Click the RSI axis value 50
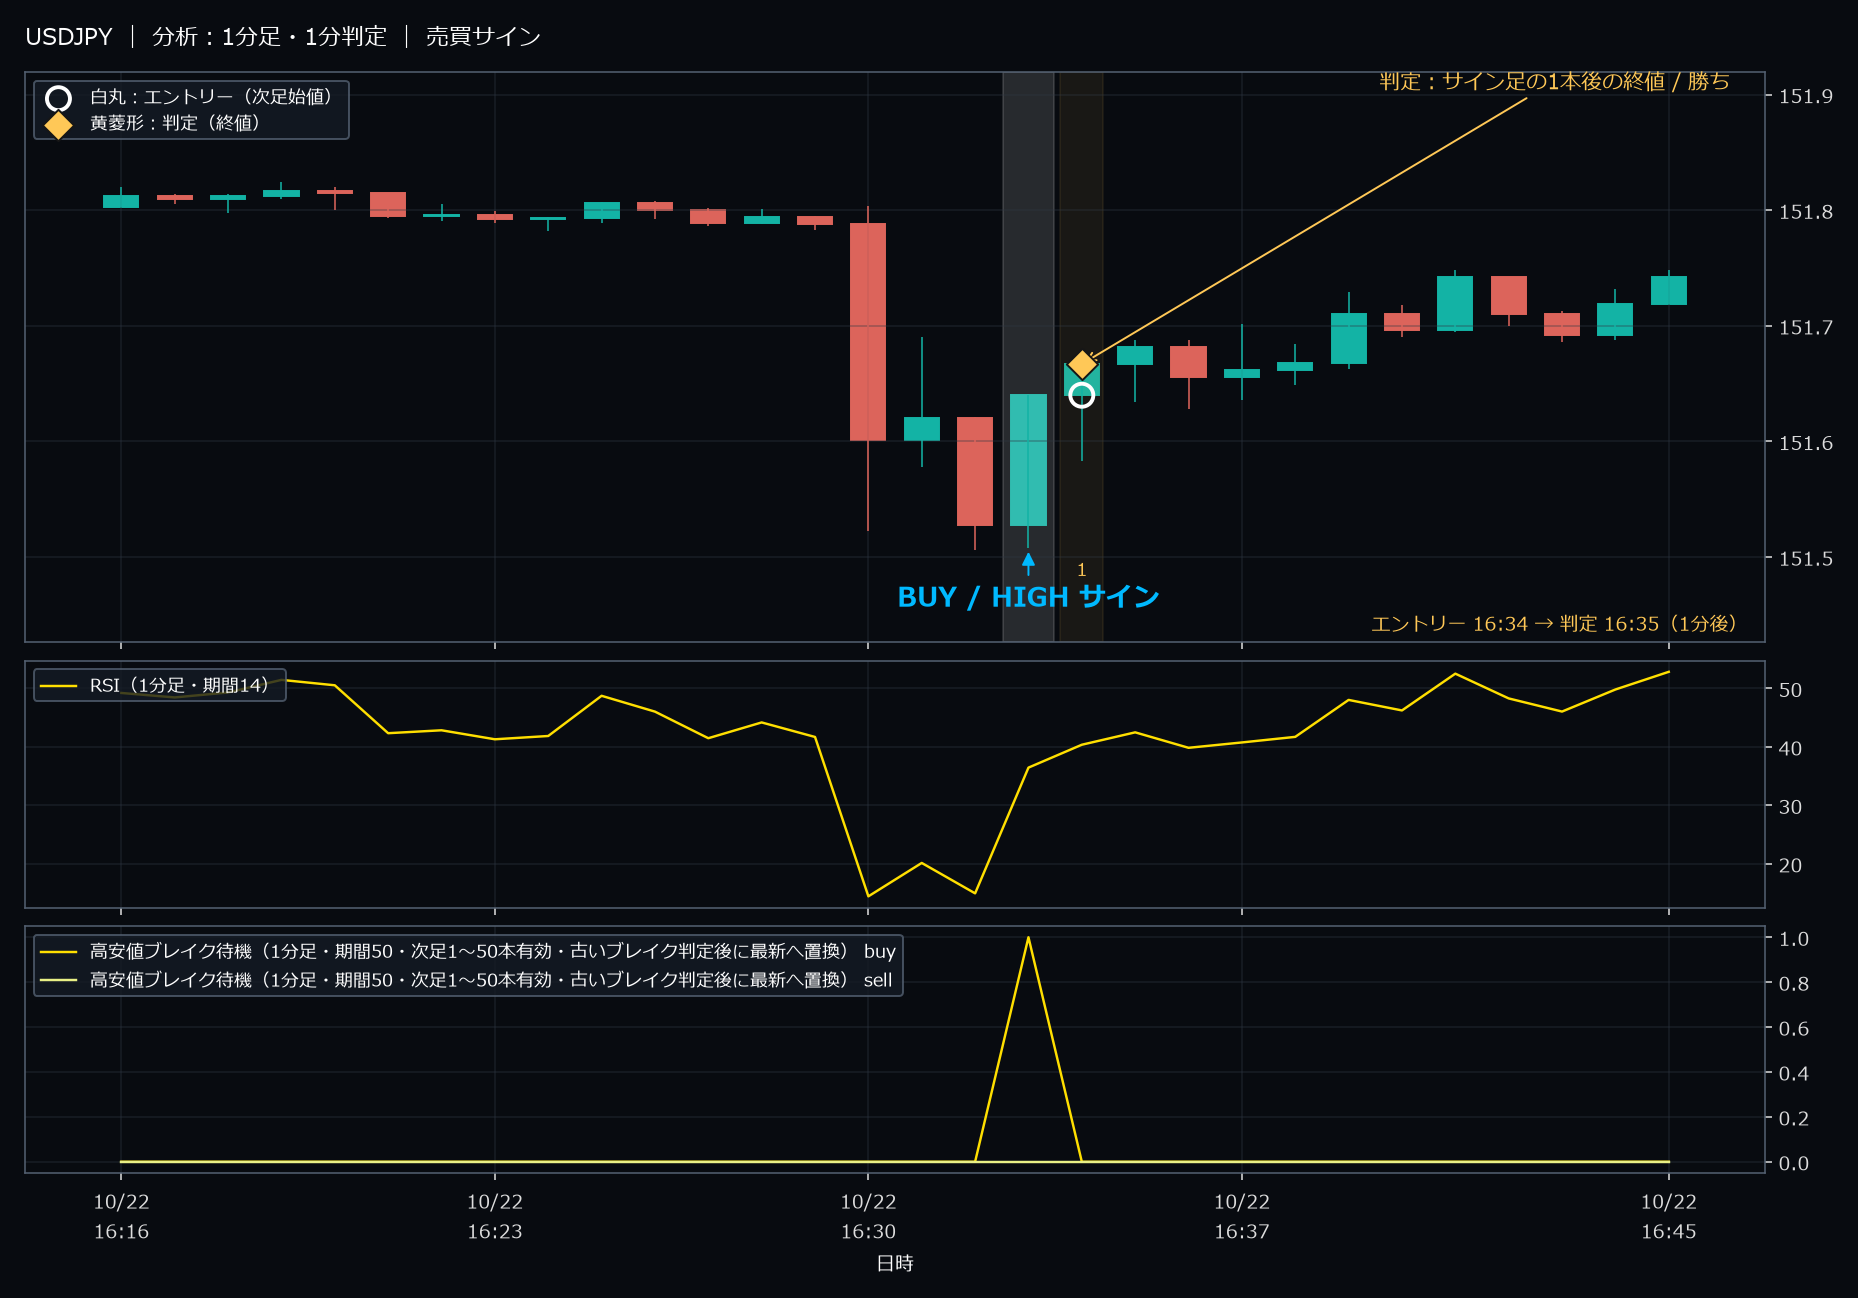This screenshot has height=1298, width=1858. tap(1790, 690)
